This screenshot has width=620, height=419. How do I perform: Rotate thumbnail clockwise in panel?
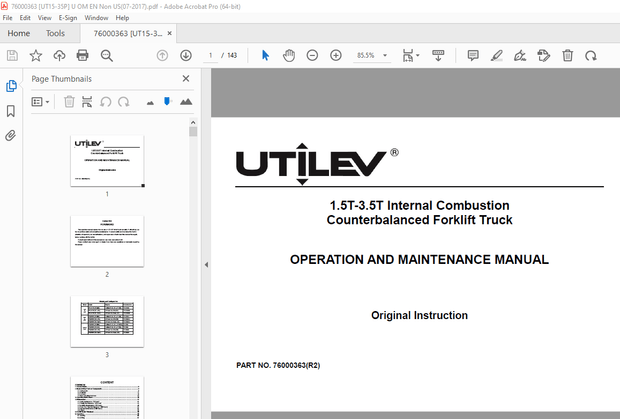click(x=124, y=102)
